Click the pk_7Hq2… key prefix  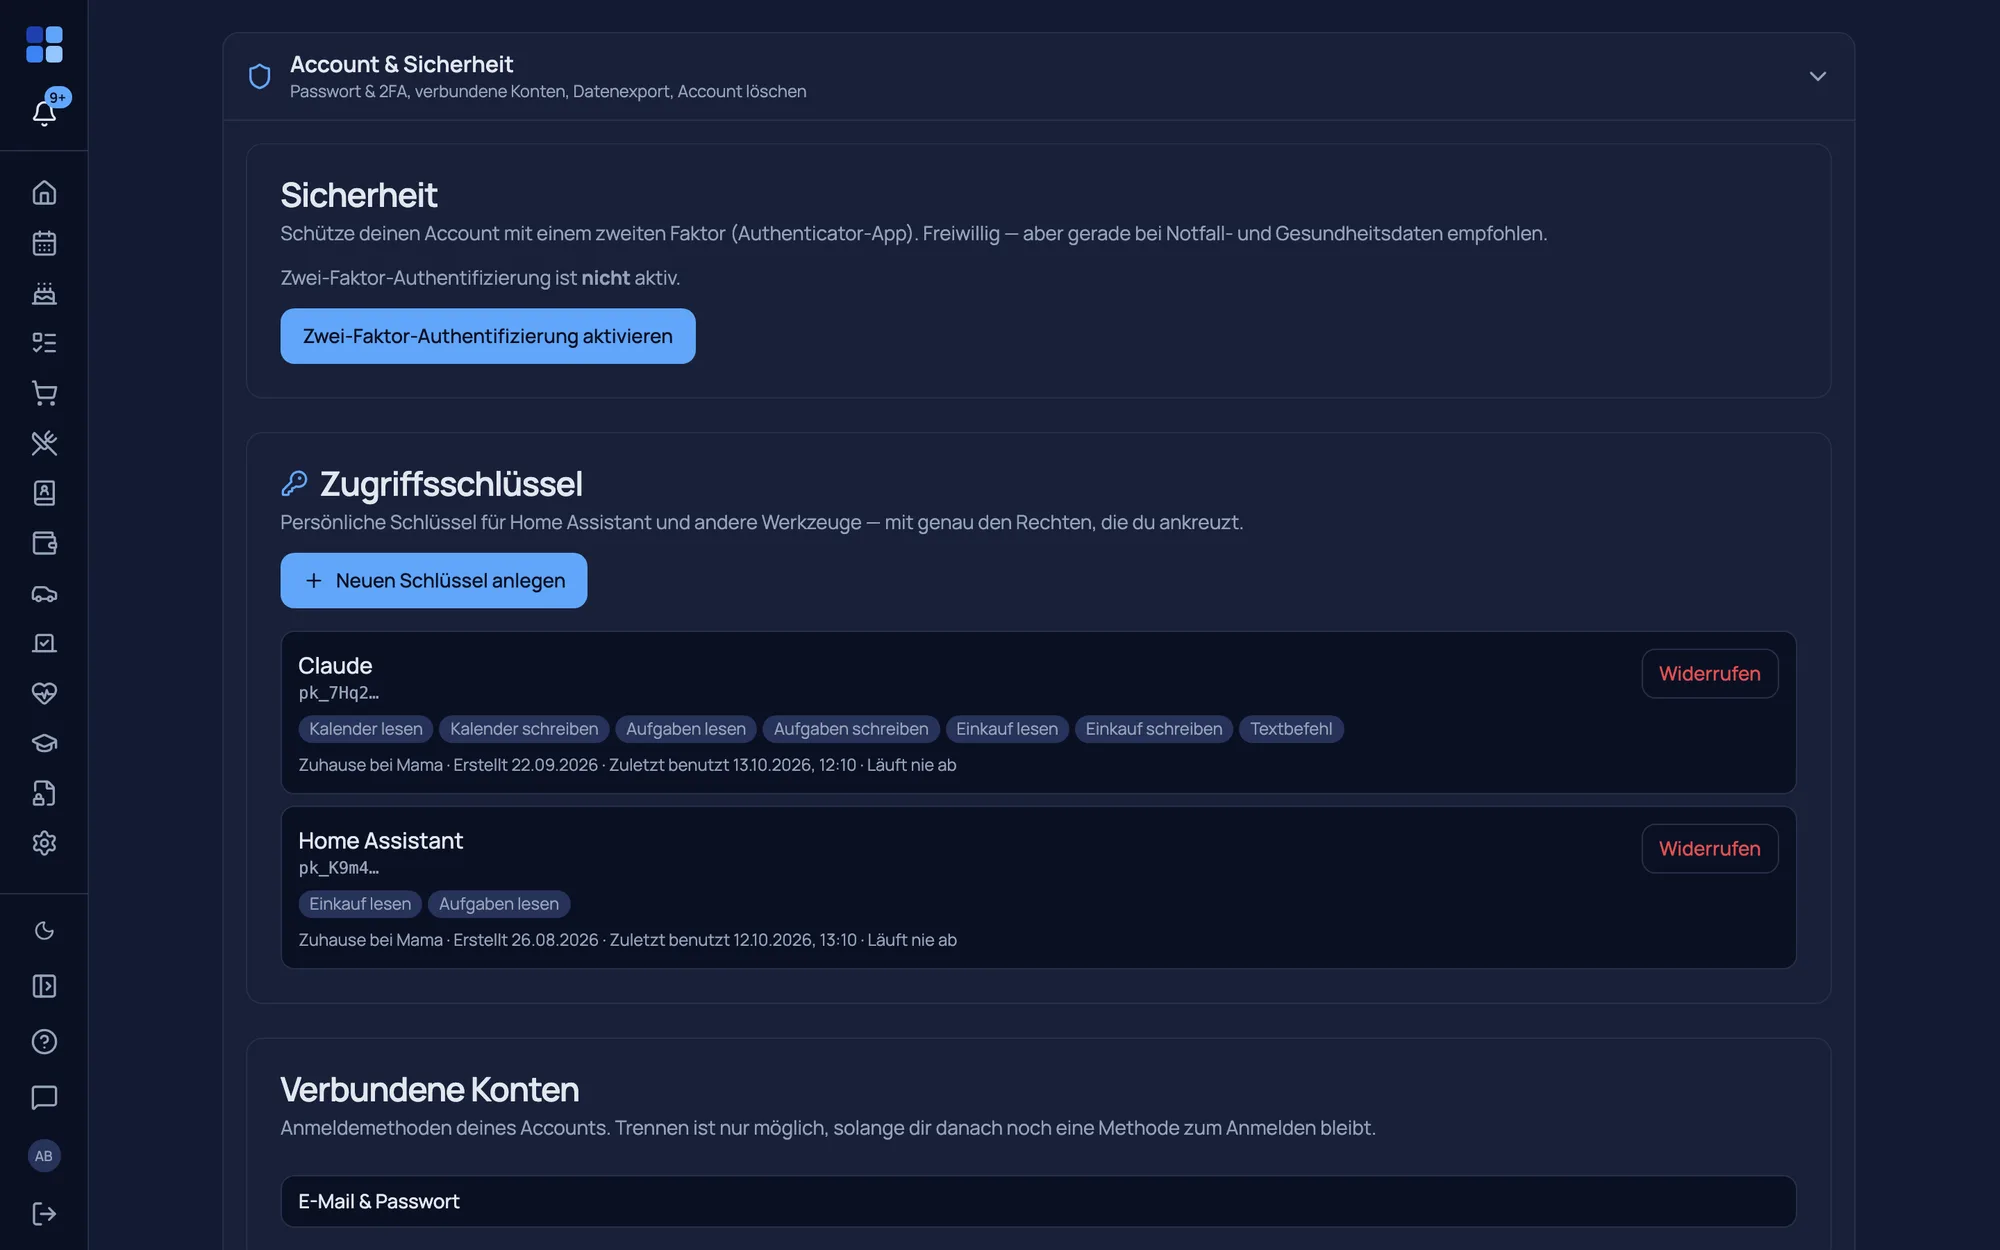[338, 693]
